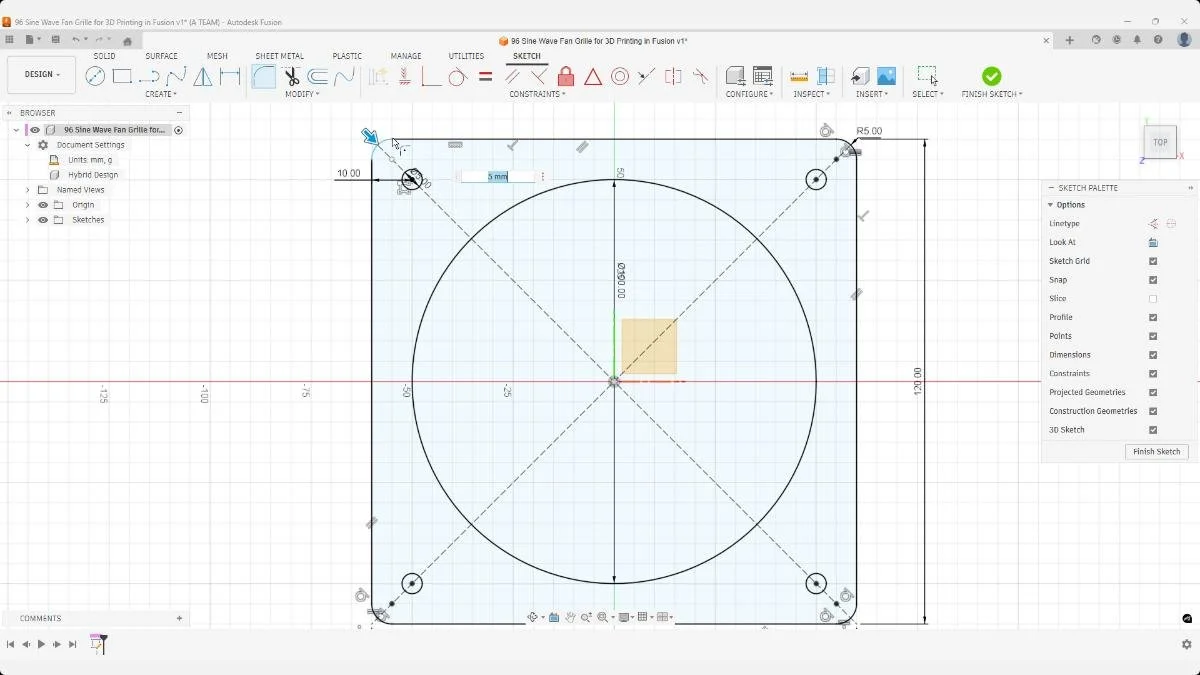Open the SOLID ribbon tab
The width and height of the screenshot is (1200, 675).
tap(104, 56)
